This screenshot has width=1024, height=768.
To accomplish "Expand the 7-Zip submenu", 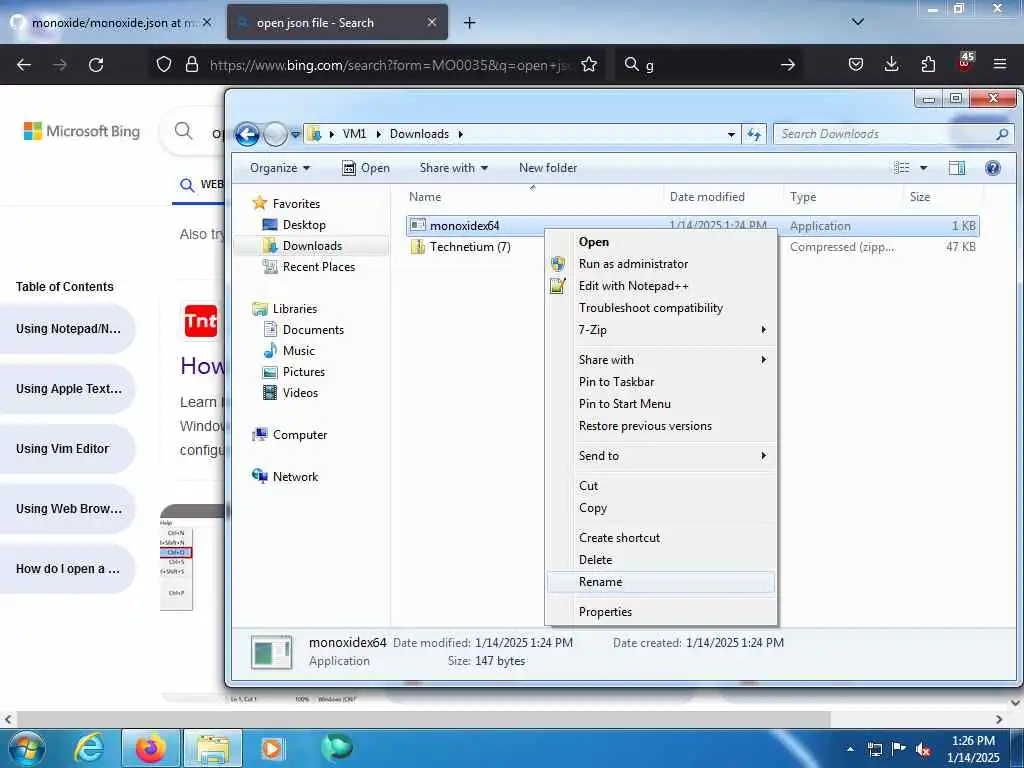I will point(661,330).
